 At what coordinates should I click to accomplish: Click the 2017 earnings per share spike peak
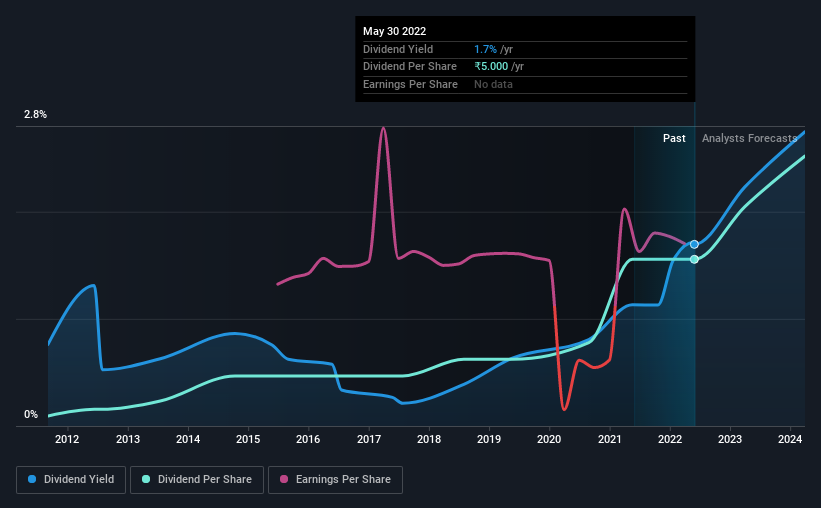tap(384, 128)
